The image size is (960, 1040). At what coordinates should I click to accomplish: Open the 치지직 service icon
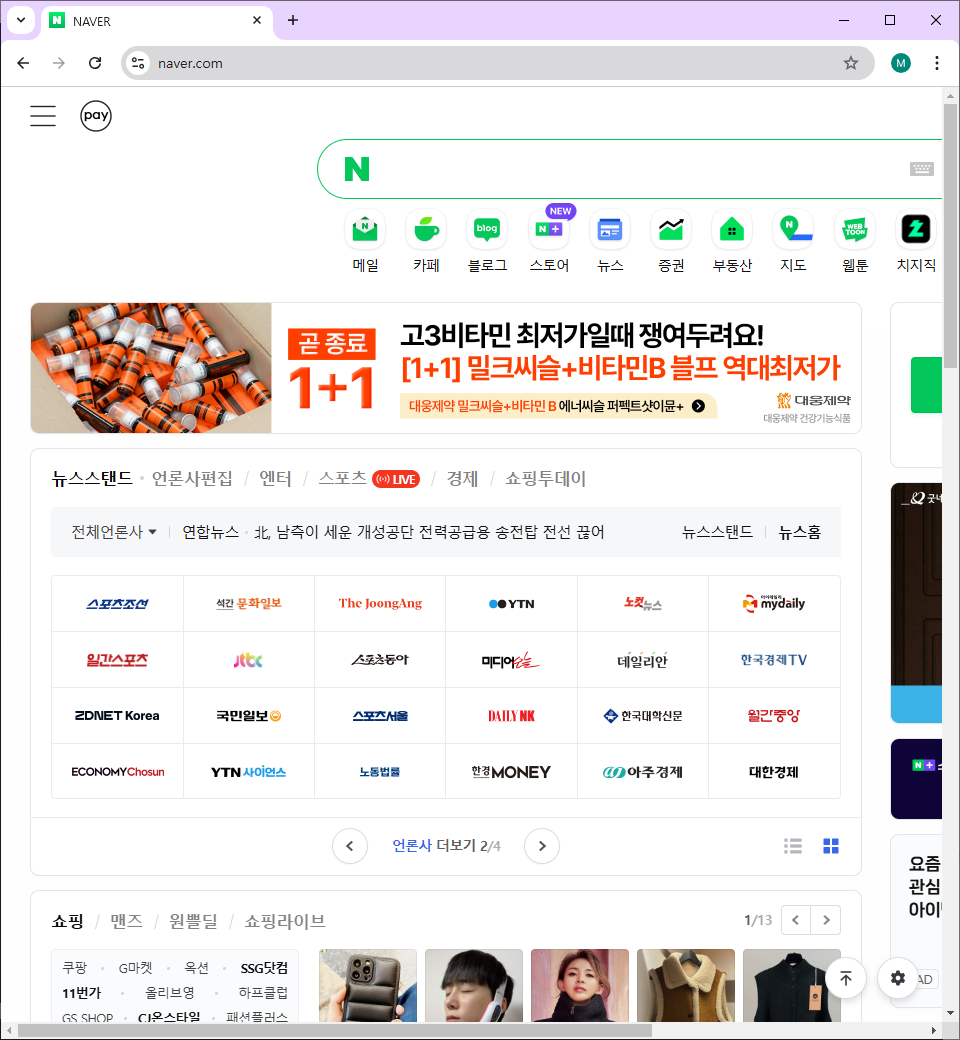pos(915,229)
